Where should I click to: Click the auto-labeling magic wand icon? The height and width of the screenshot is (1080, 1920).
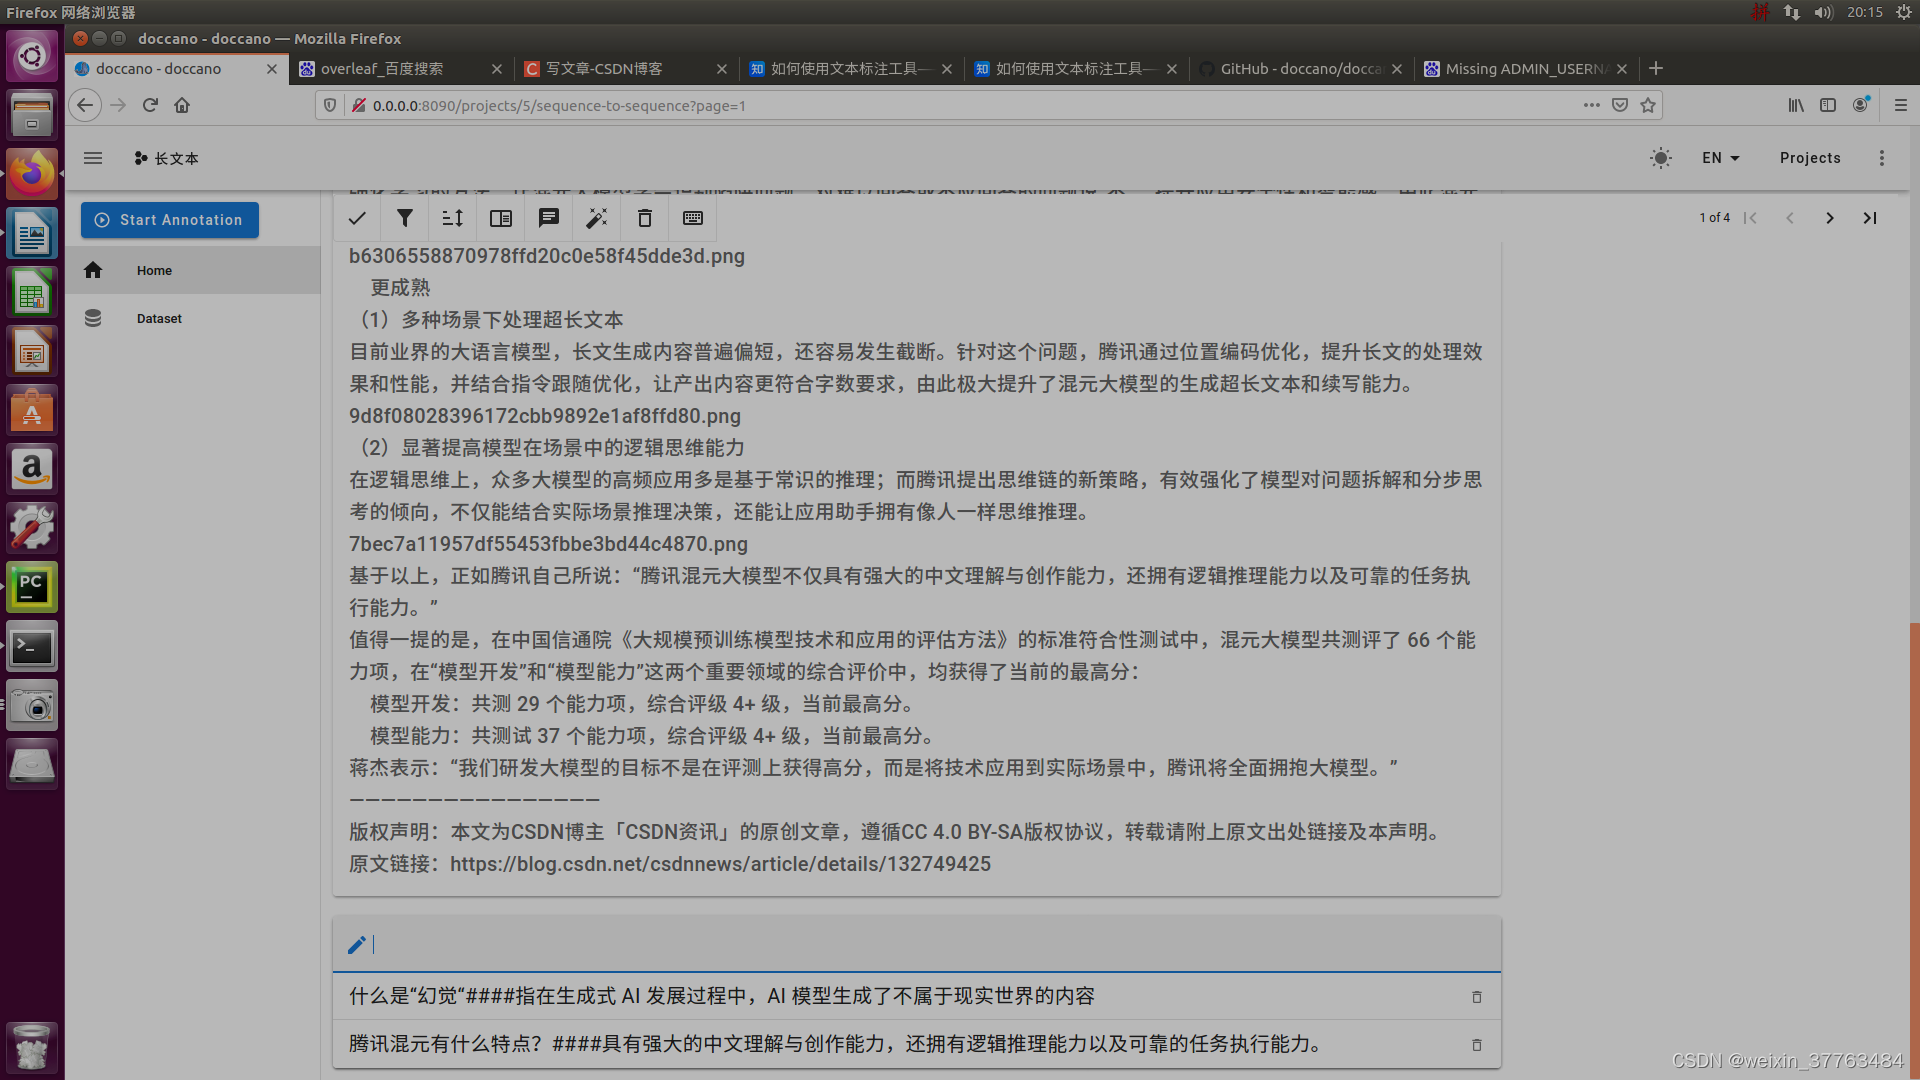[x=597, y=218]
